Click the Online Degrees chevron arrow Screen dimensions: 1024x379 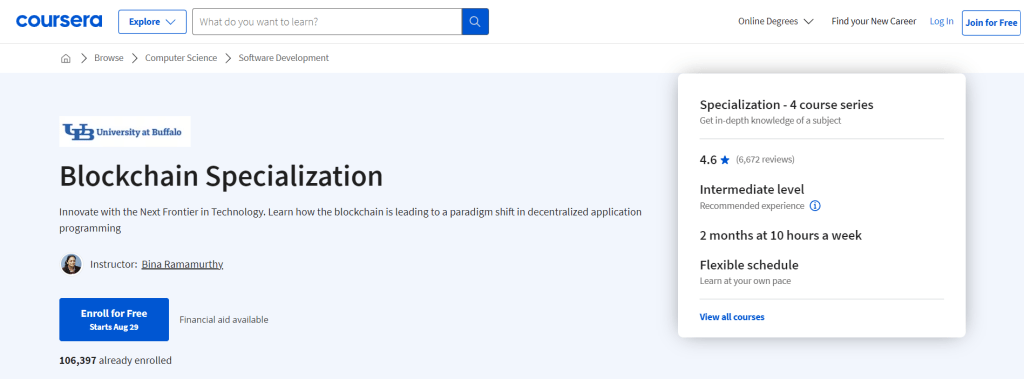[808, 22]
